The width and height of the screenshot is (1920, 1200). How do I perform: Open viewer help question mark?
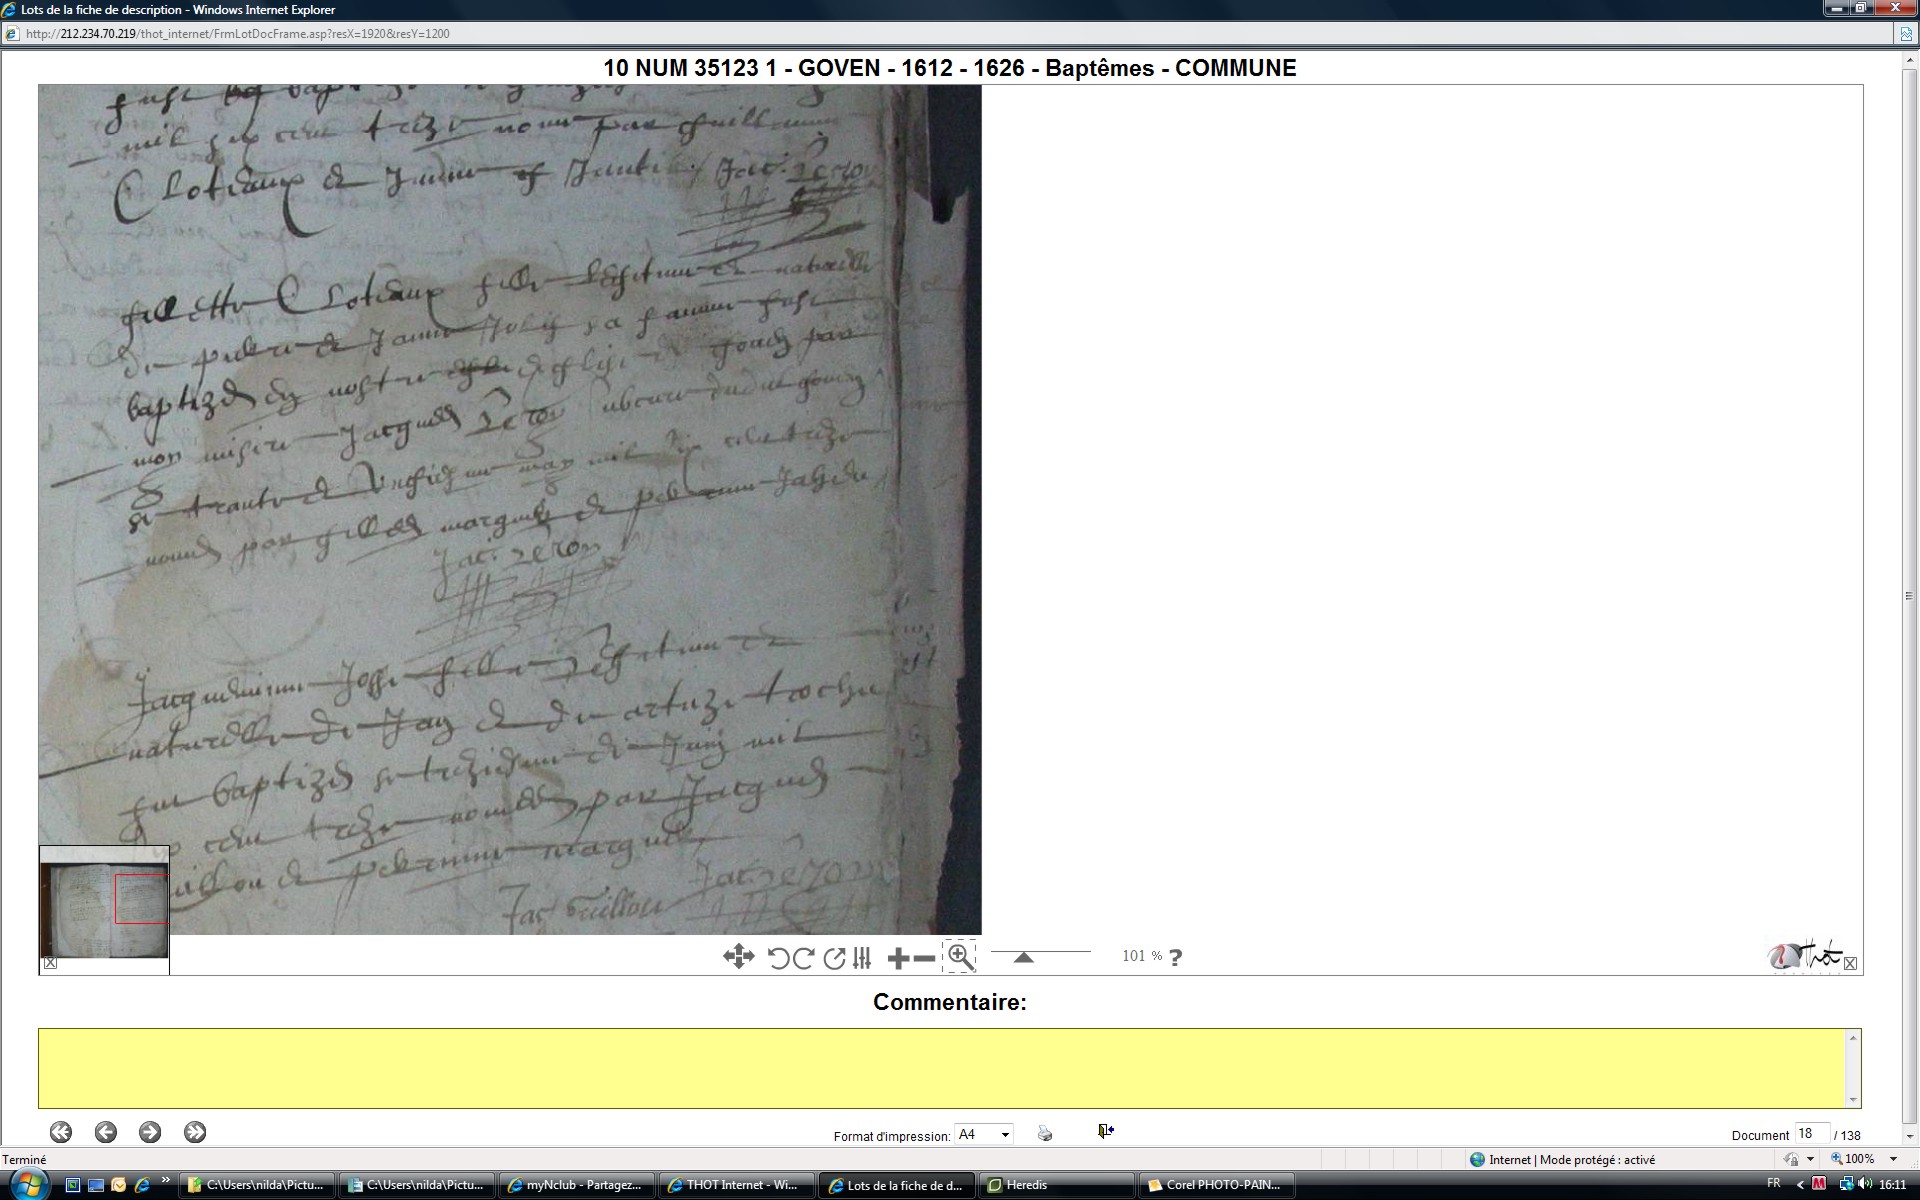coord(1176,957)
